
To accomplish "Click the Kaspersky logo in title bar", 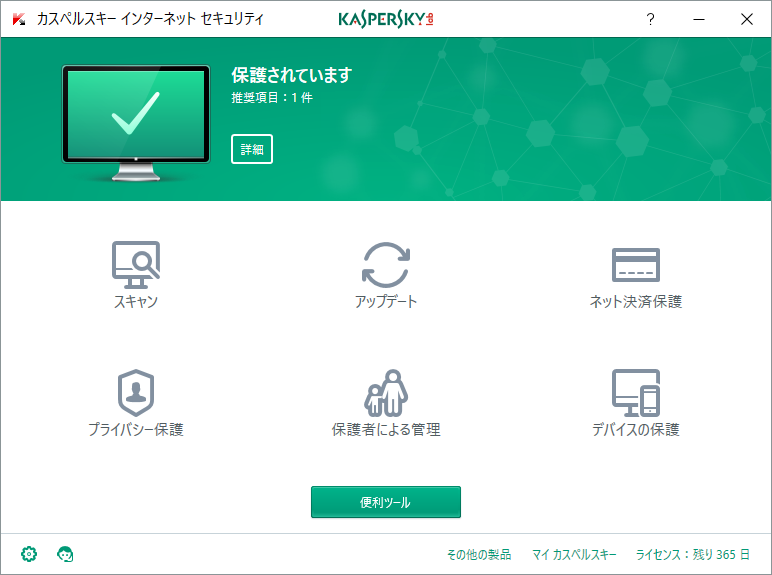I will [386, 19].
